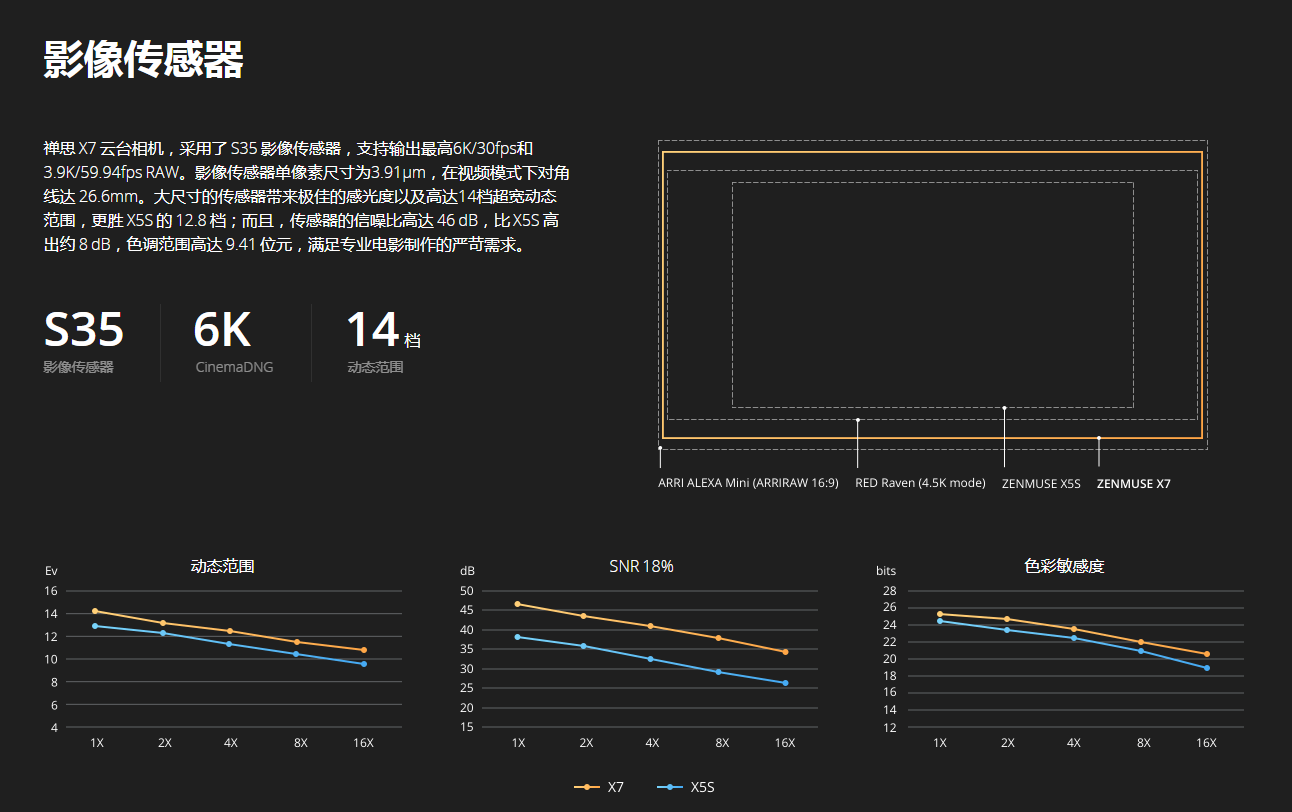
Task: Click the 色彩敏感度 chart title
Action: point(1064,566)
